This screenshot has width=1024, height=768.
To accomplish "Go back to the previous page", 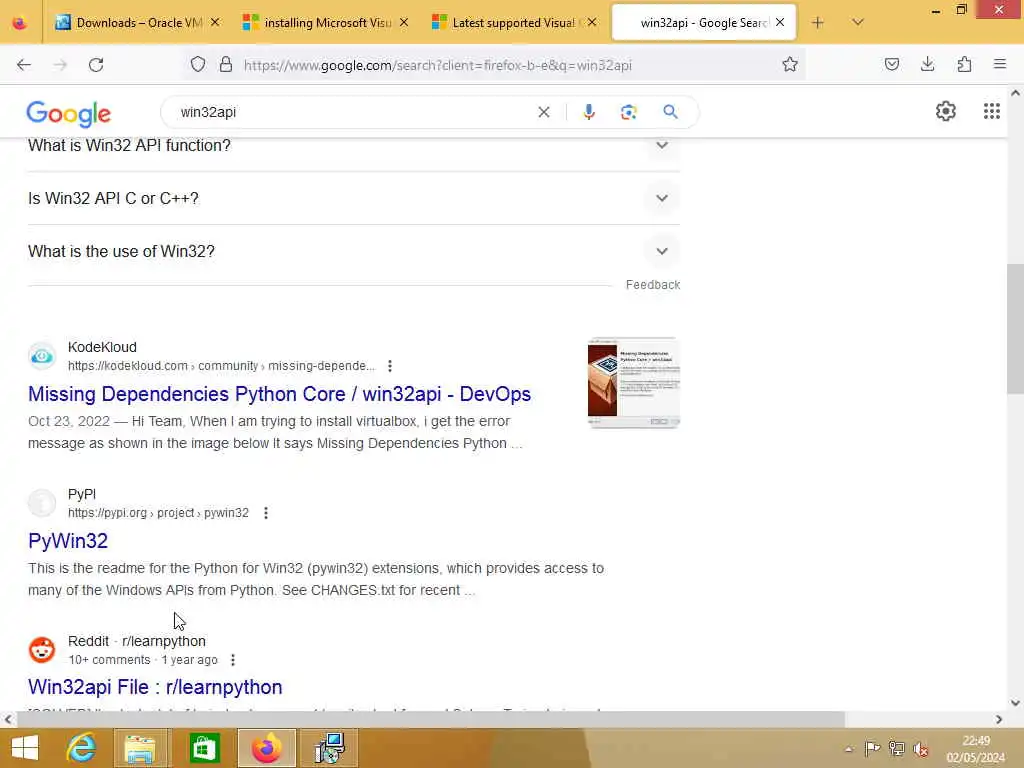I will click(24, 65).
